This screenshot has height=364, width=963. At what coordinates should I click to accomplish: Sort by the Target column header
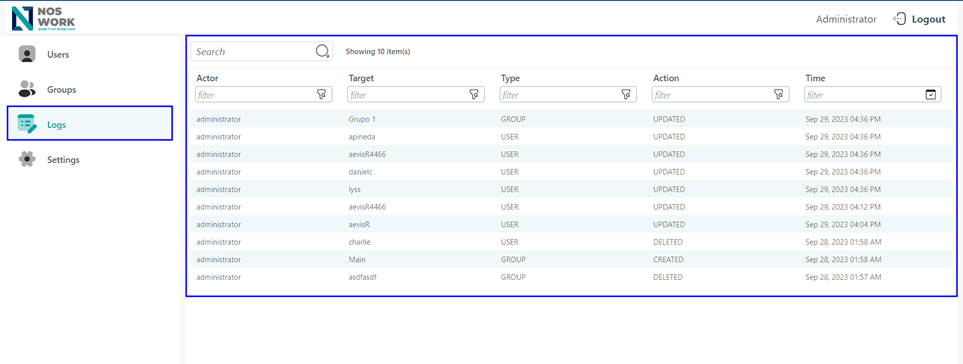(361, 78)
